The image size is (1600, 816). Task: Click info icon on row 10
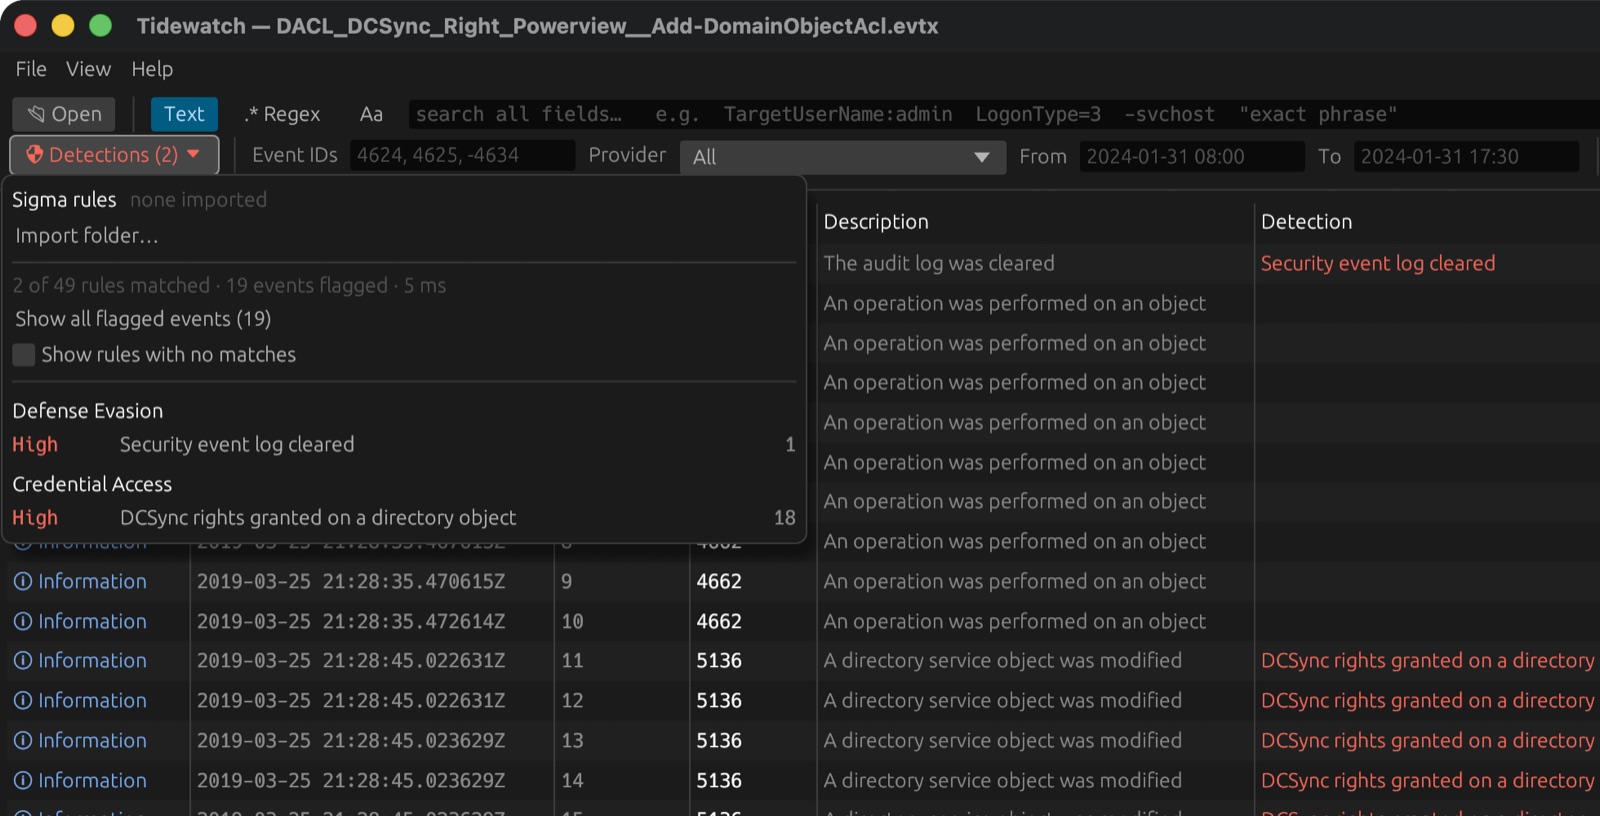pyautogui.click(x=22, y=621)
